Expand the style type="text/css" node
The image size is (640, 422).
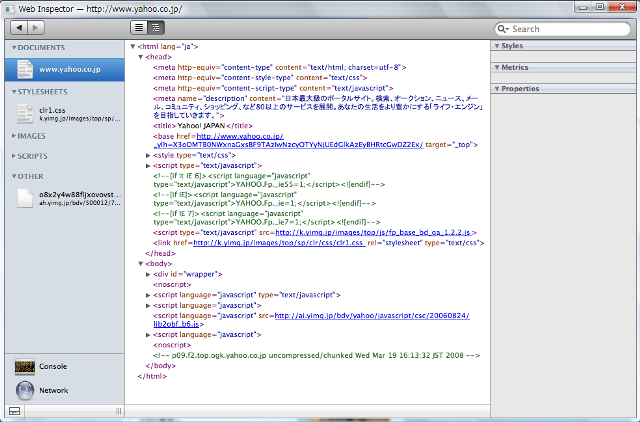click(148, 155)
